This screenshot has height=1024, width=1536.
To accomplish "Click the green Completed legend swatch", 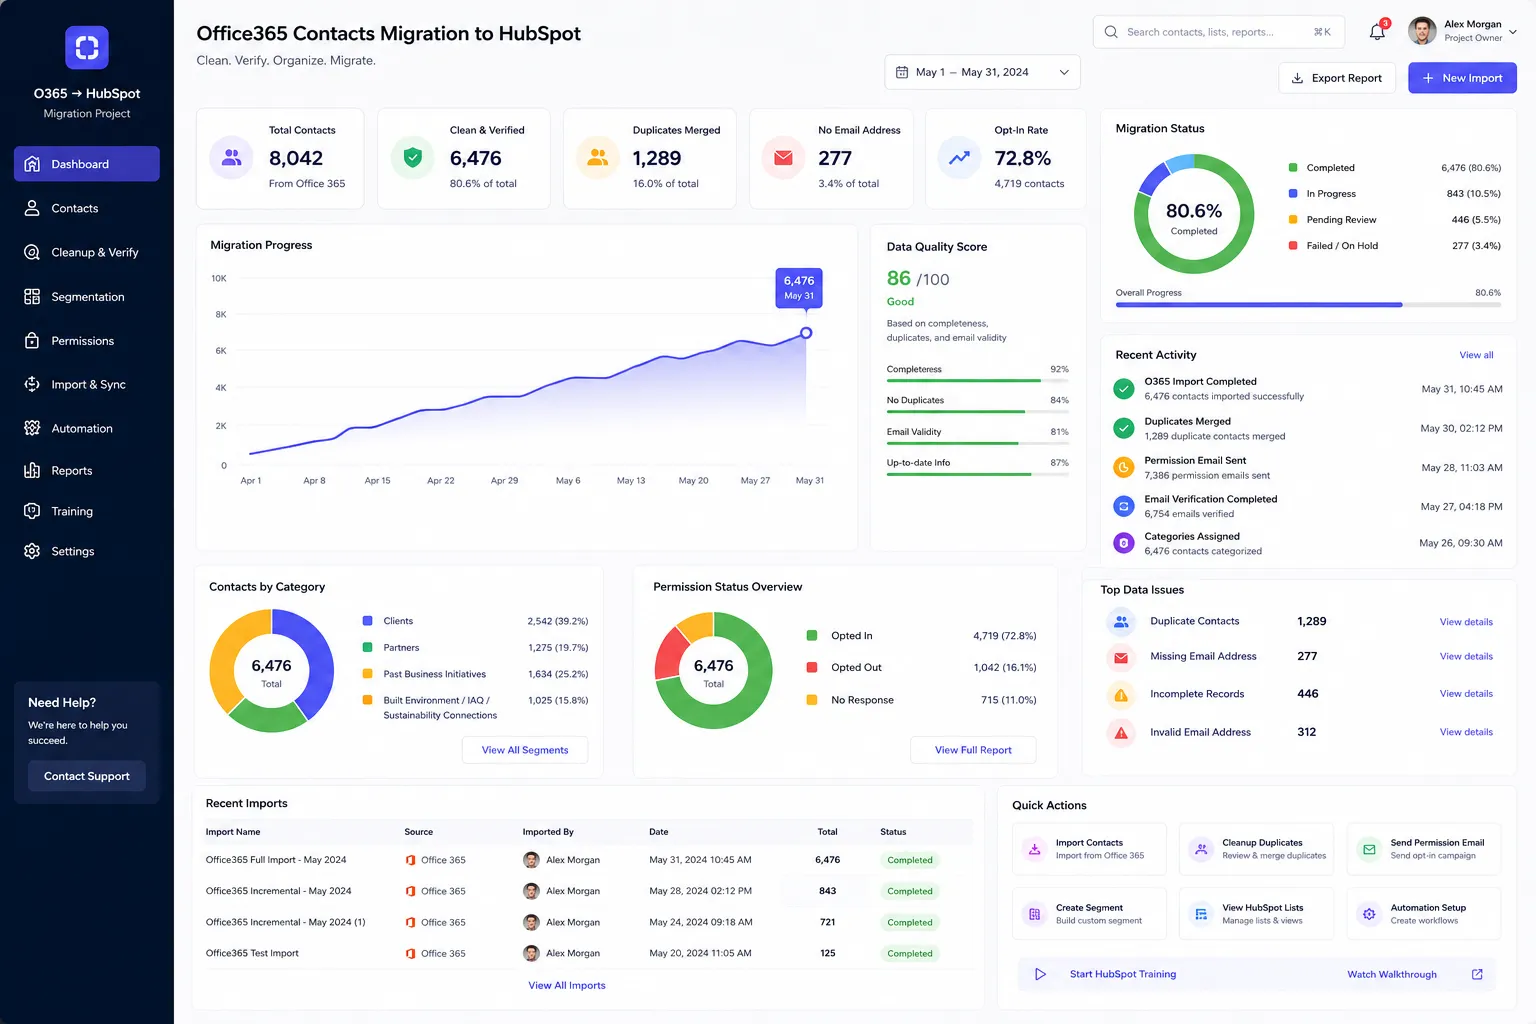I will click(1293, 168).
